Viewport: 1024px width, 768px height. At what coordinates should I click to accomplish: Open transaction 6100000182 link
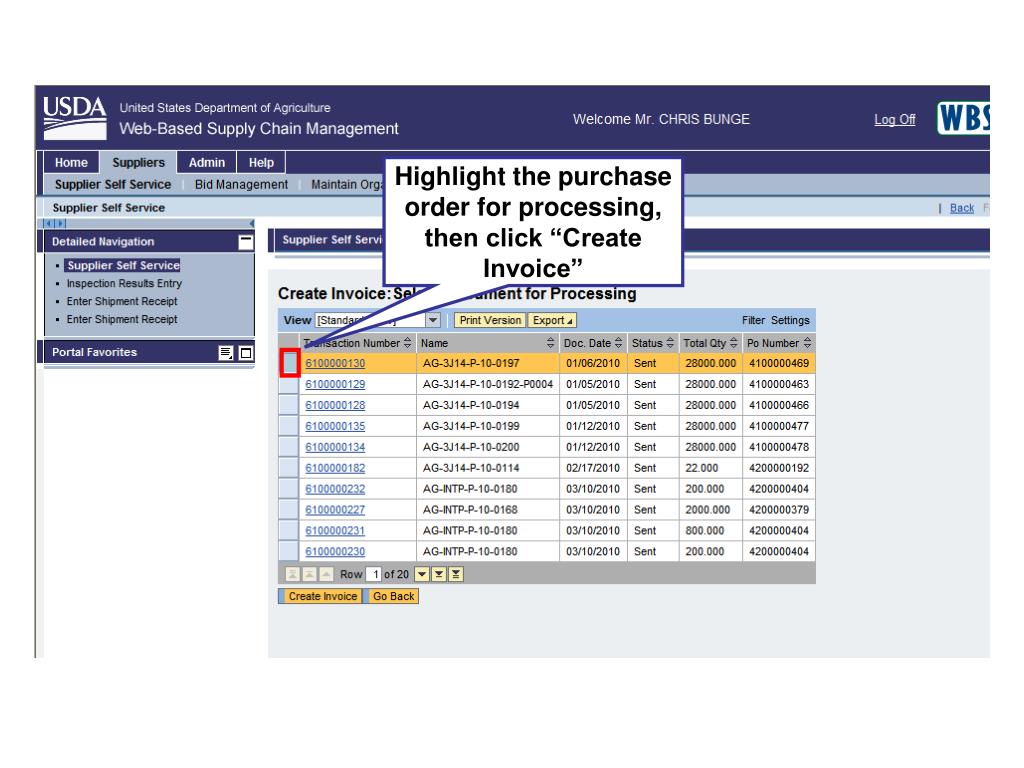(x=335, y=468)
